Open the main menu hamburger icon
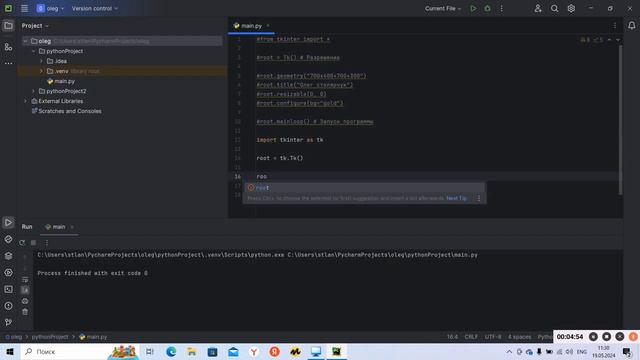 click(x=24, y=8)
